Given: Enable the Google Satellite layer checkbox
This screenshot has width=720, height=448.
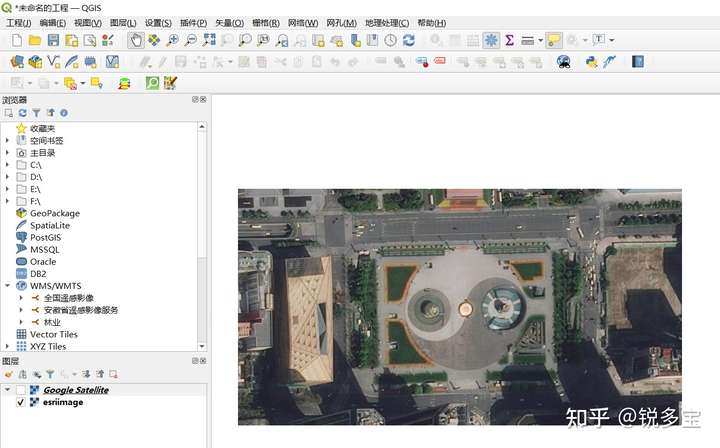Looking at the screenshot, I should [x=21, y=390].
